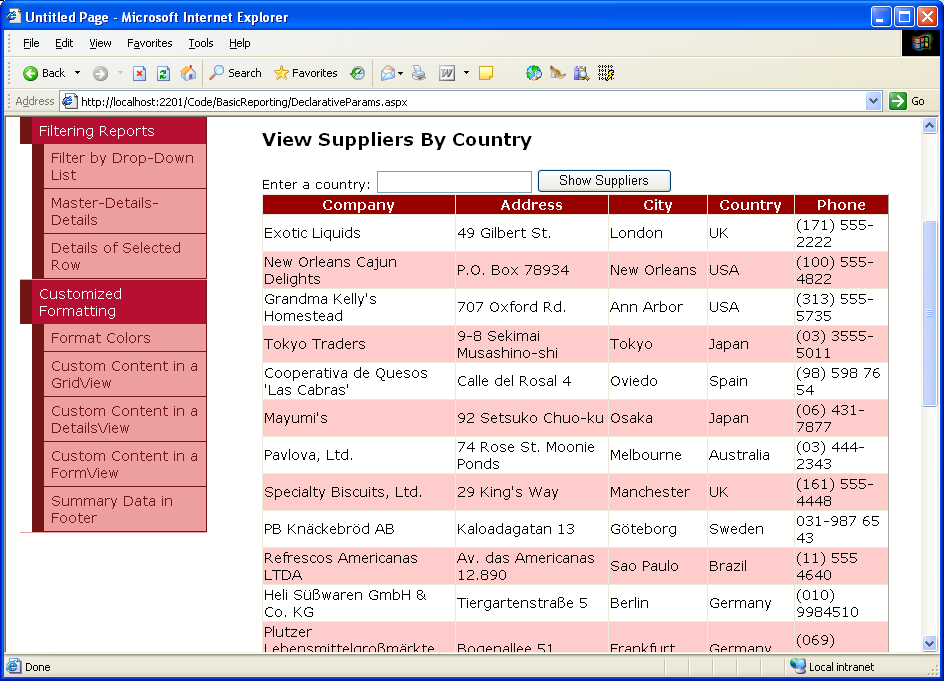Click the Stop loading icon

(140, 73)
